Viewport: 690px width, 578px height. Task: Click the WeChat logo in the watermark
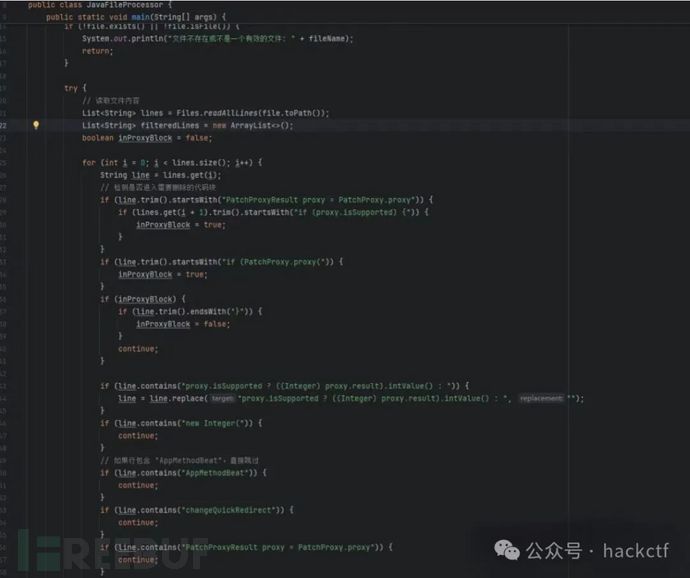(x=511, y=550)
